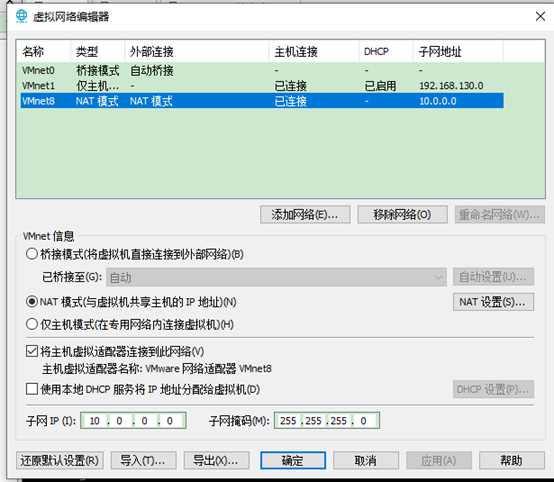Click 添加网络(E)... button
This screenshot has height=482, width=554.
tap(305, 214)
